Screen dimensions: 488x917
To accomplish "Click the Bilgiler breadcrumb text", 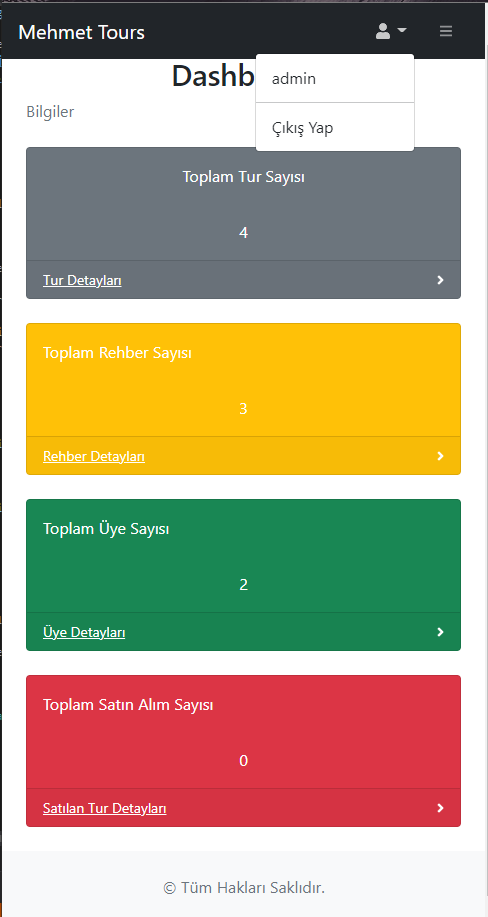I will point(50,112).
